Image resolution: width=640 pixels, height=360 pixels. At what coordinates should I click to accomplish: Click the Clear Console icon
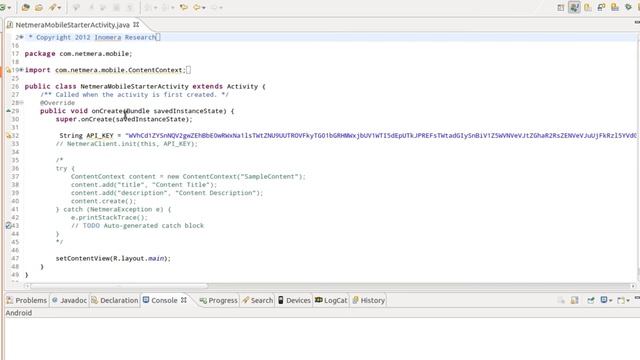coord(561,300)
